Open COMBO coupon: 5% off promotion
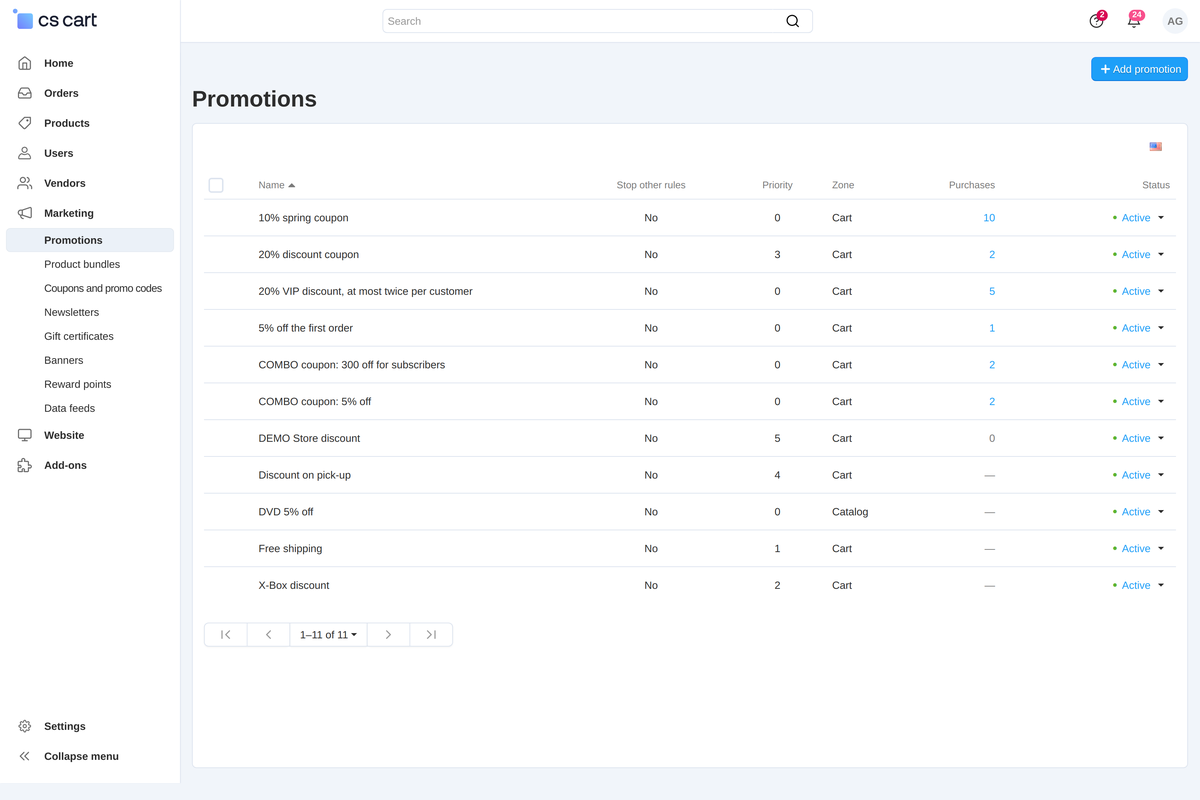 point(315,402)
